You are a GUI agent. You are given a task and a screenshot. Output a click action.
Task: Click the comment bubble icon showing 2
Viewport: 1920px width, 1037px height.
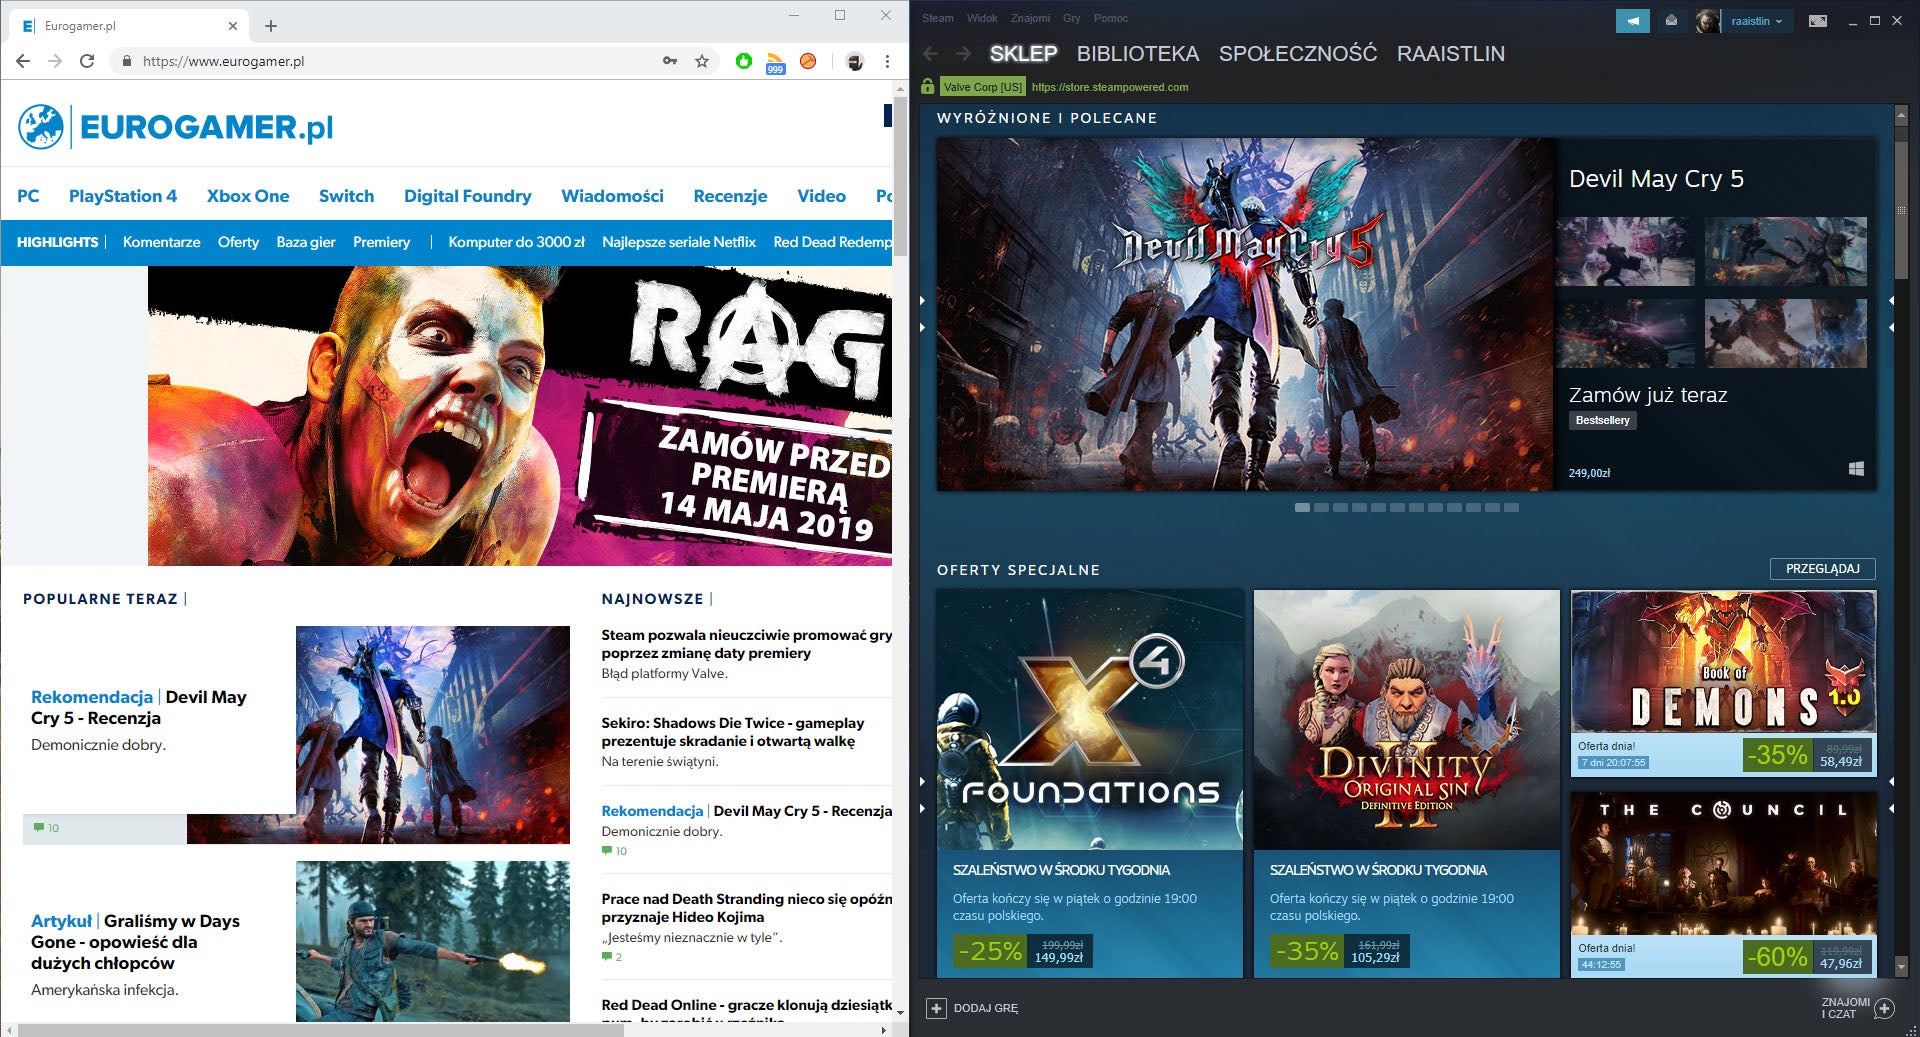tap(606, 957)
